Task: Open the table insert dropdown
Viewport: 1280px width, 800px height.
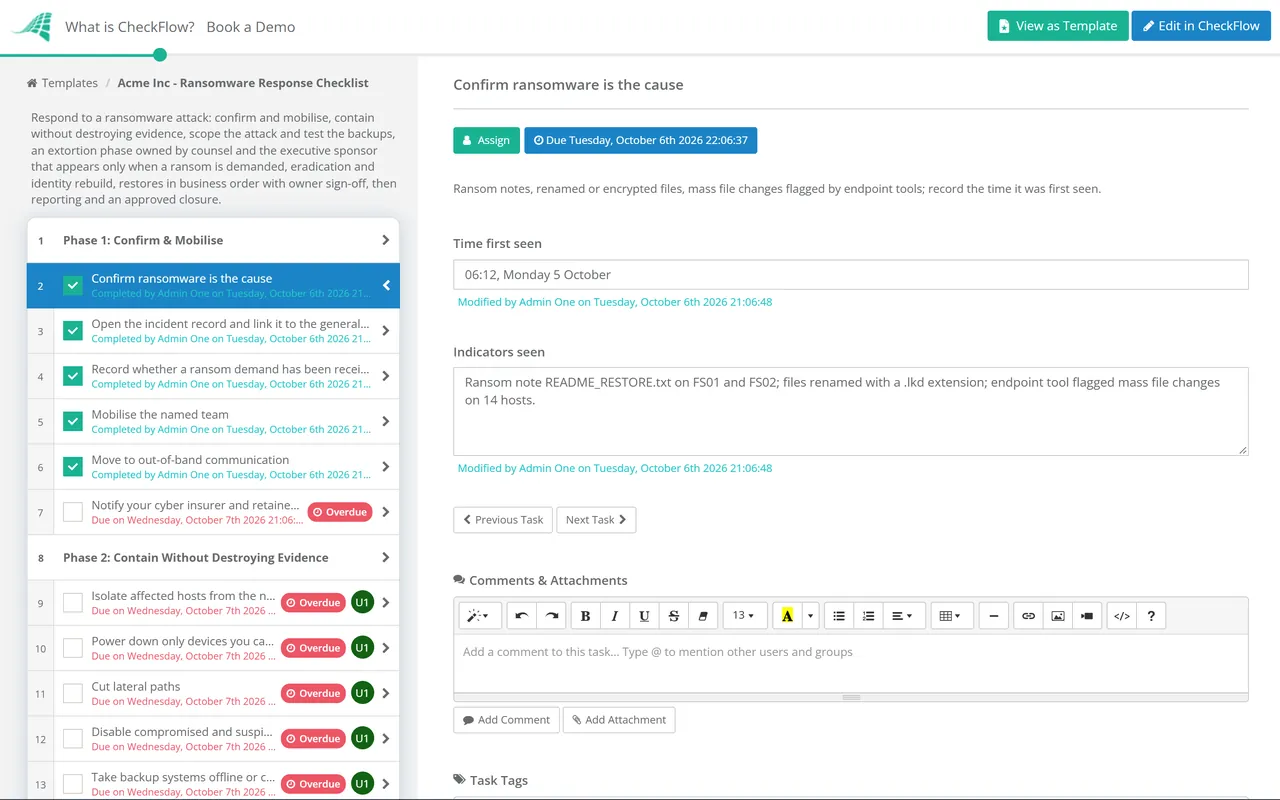Action: [x=951, y=616]
